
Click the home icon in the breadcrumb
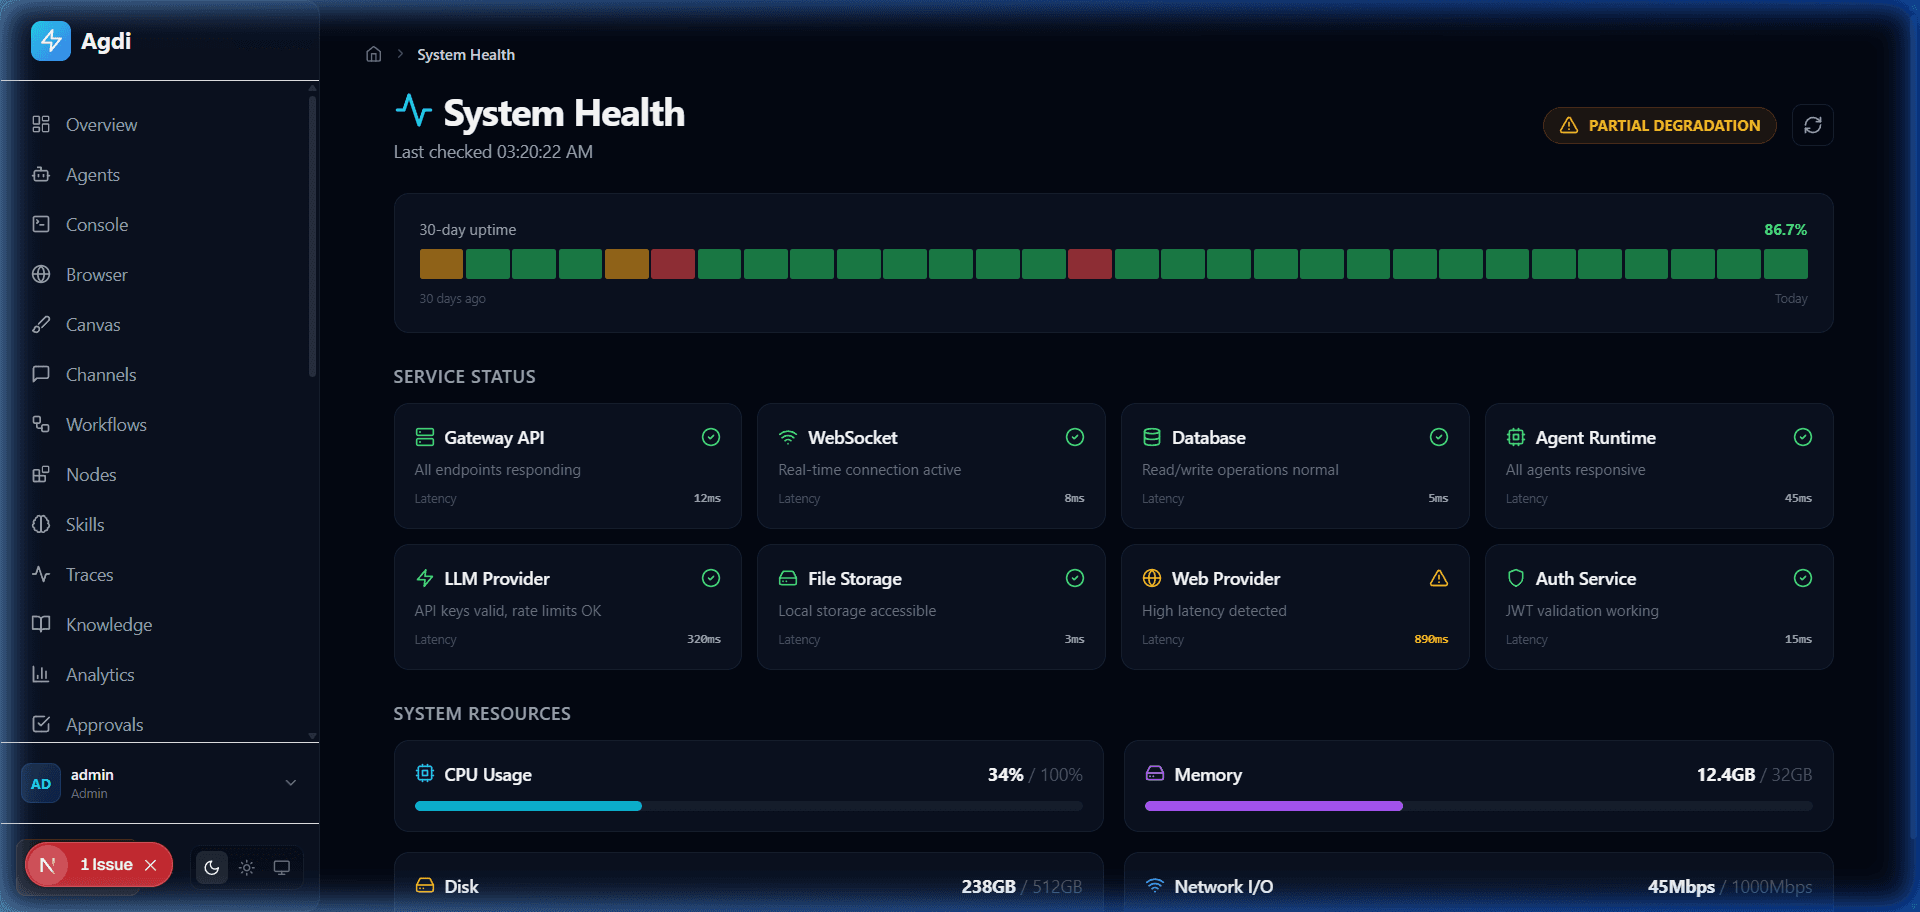pyautogui.click(x=373, y=54)
